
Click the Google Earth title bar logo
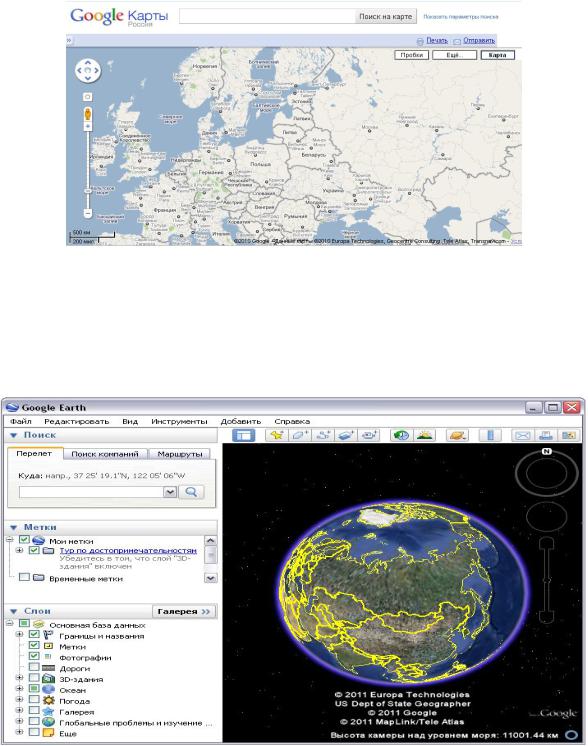12,407
